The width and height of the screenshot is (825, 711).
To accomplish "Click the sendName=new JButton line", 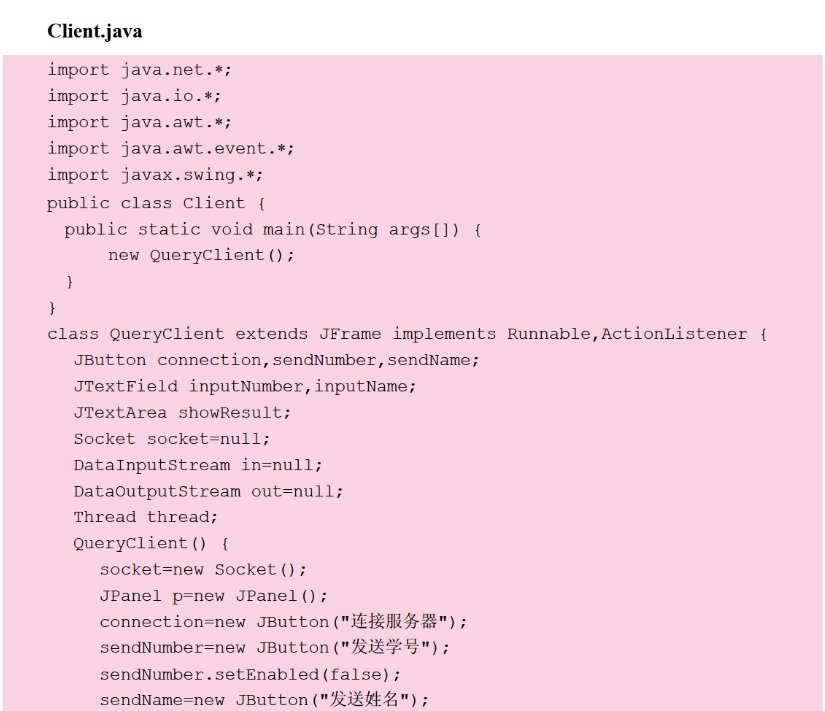I will point(264,700).
